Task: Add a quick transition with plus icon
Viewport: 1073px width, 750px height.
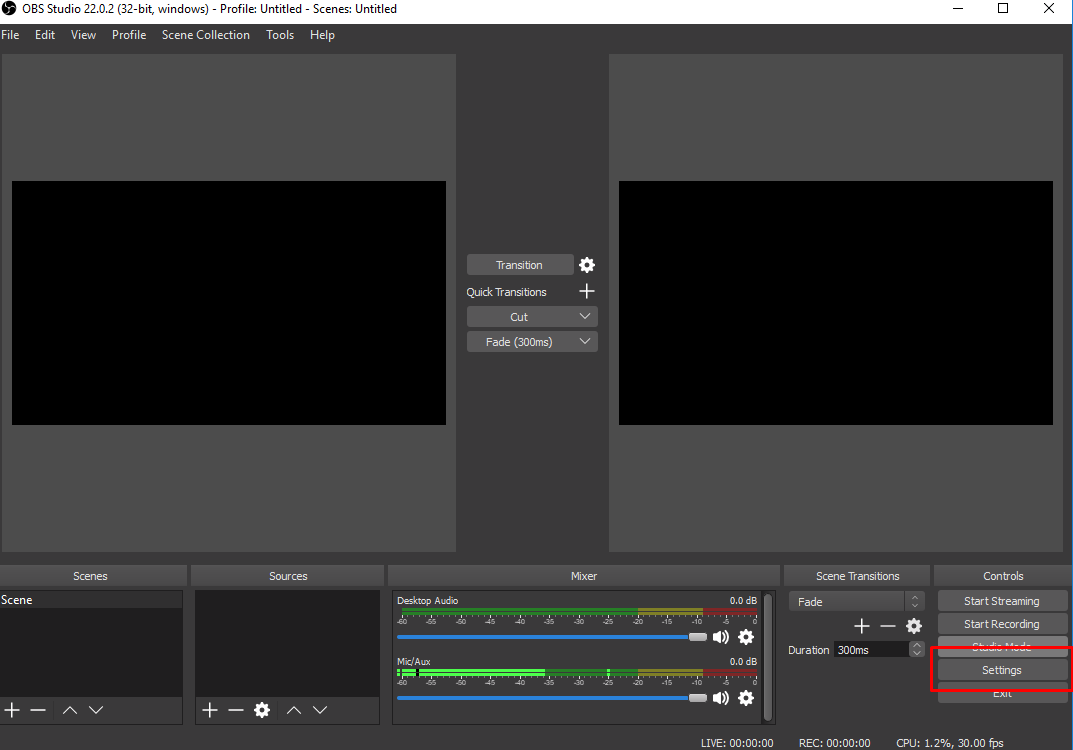Action: click(x=586, y=292)
